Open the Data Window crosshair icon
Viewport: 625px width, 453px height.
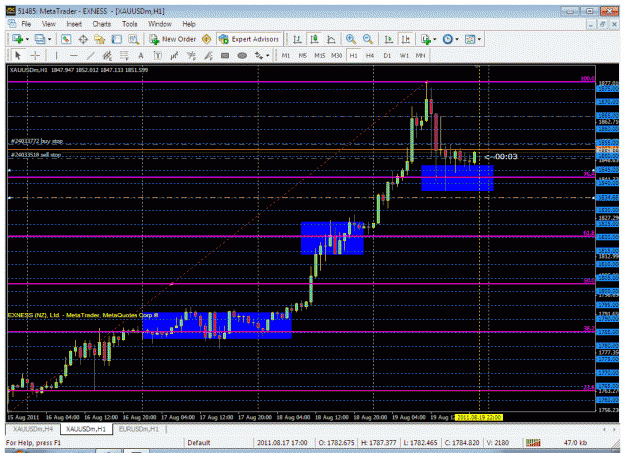83,39
